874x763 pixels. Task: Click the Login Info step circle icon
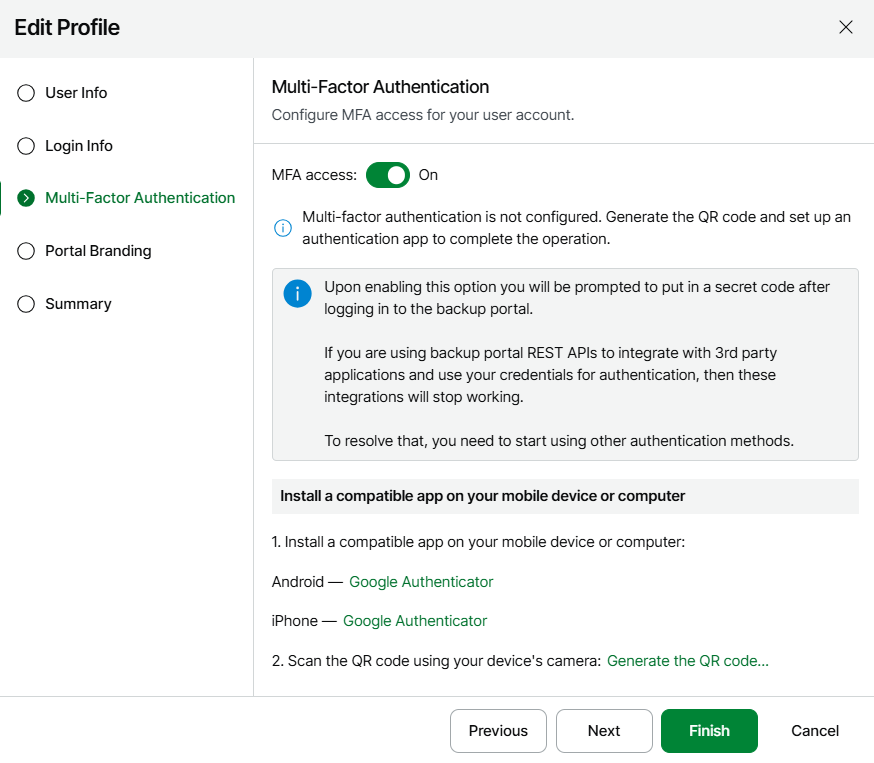[26, 146]
